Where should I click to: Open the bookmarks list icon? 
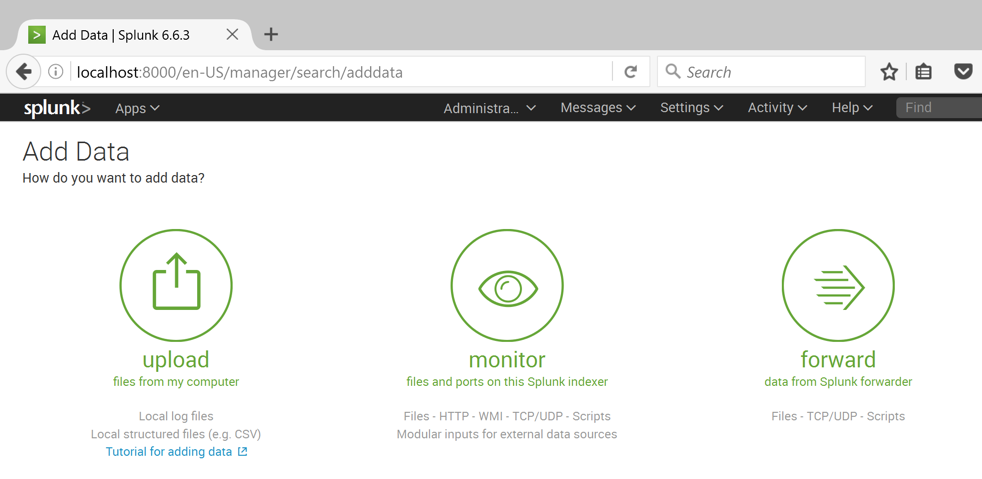(923, 72)
